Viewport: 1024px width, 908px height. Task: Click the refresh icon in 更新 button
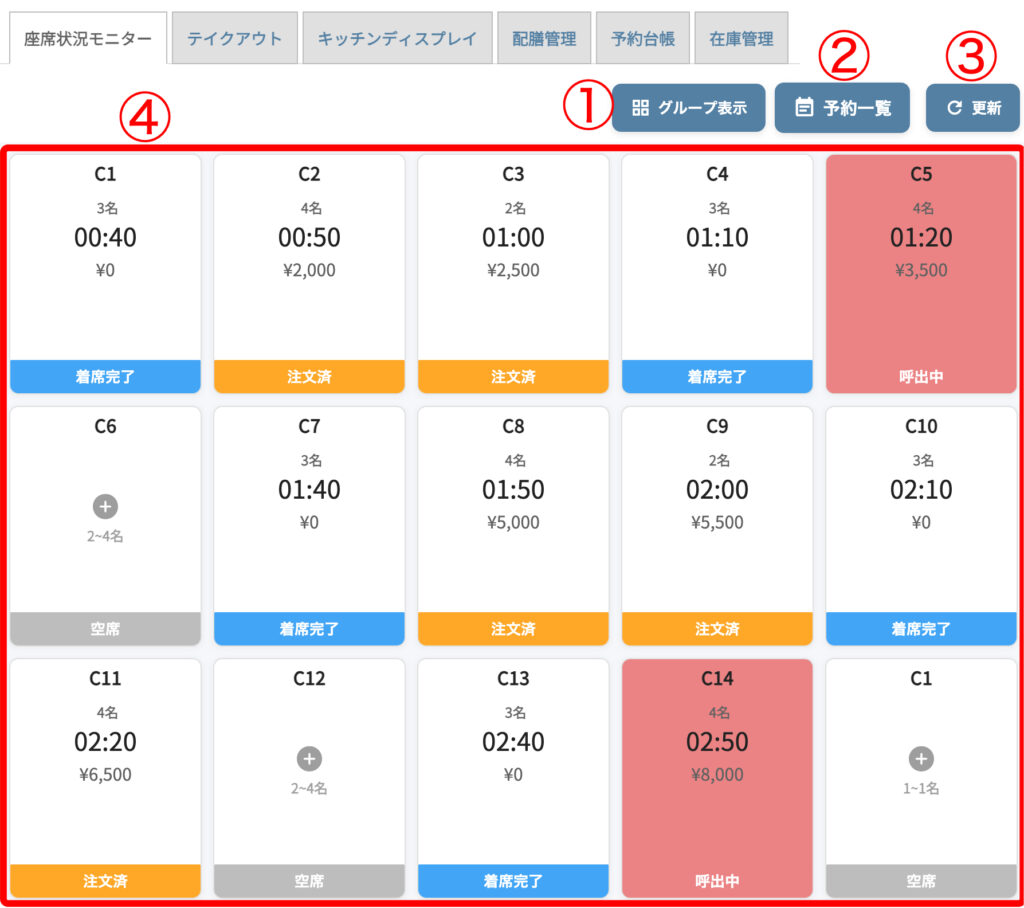(x=954, y=108)
